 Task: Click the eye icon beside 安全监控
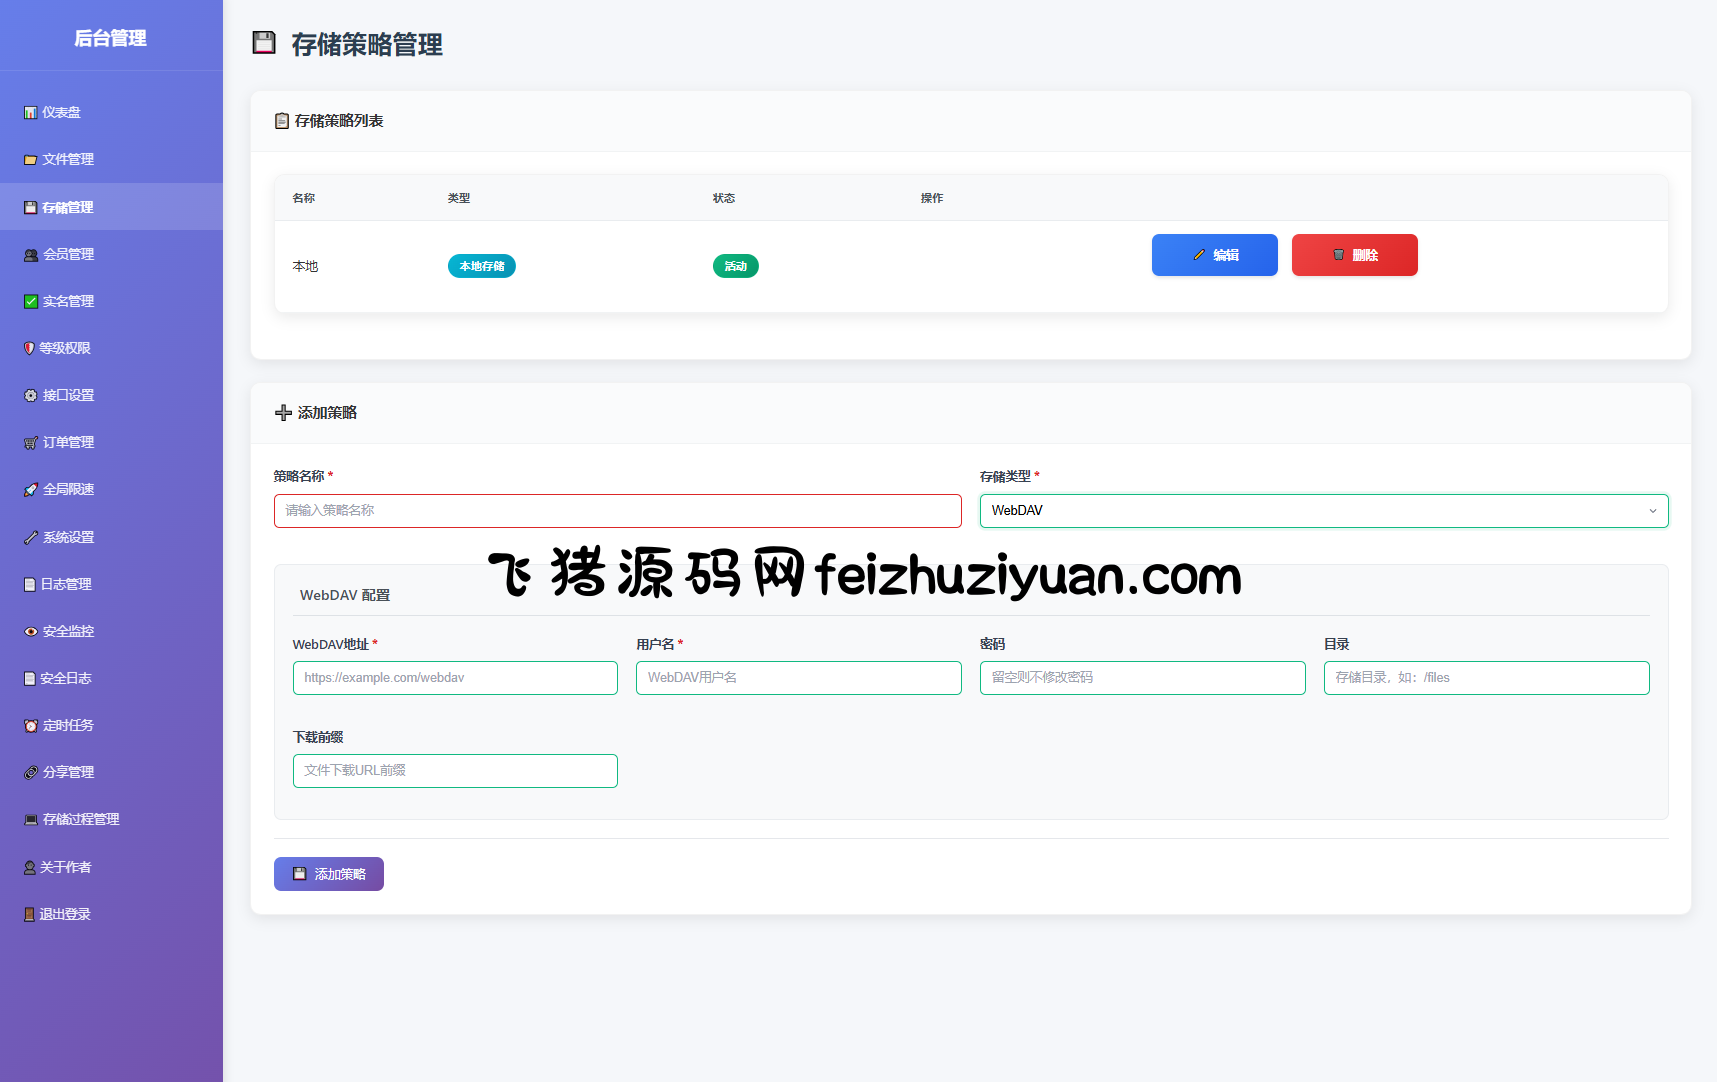30,632
